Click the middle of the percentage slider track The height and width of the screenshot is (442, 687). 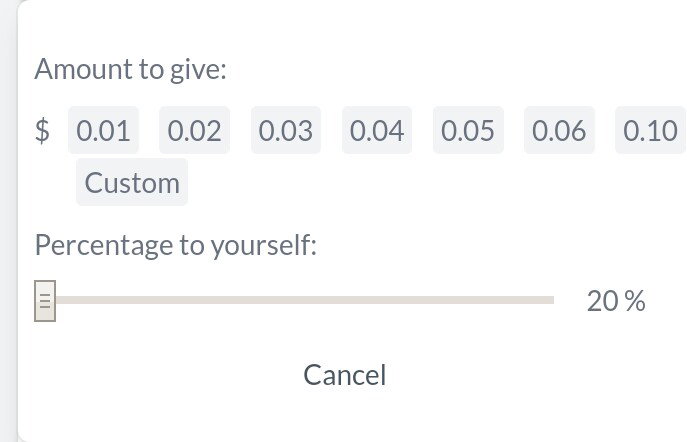[305, 300]
